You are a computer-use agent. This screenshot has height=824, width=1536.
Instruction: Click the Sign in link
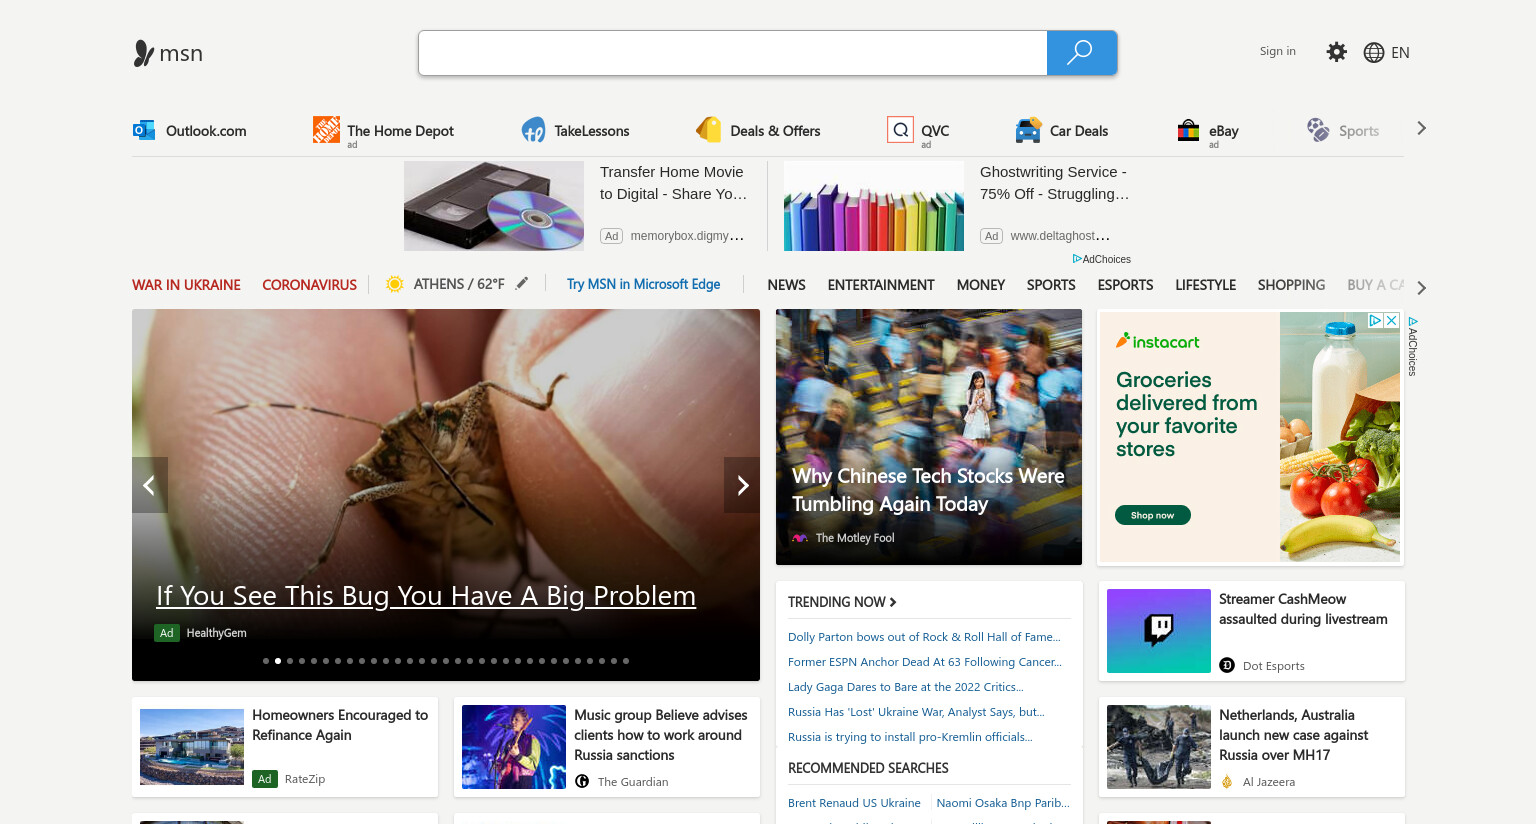[1278, 51]
